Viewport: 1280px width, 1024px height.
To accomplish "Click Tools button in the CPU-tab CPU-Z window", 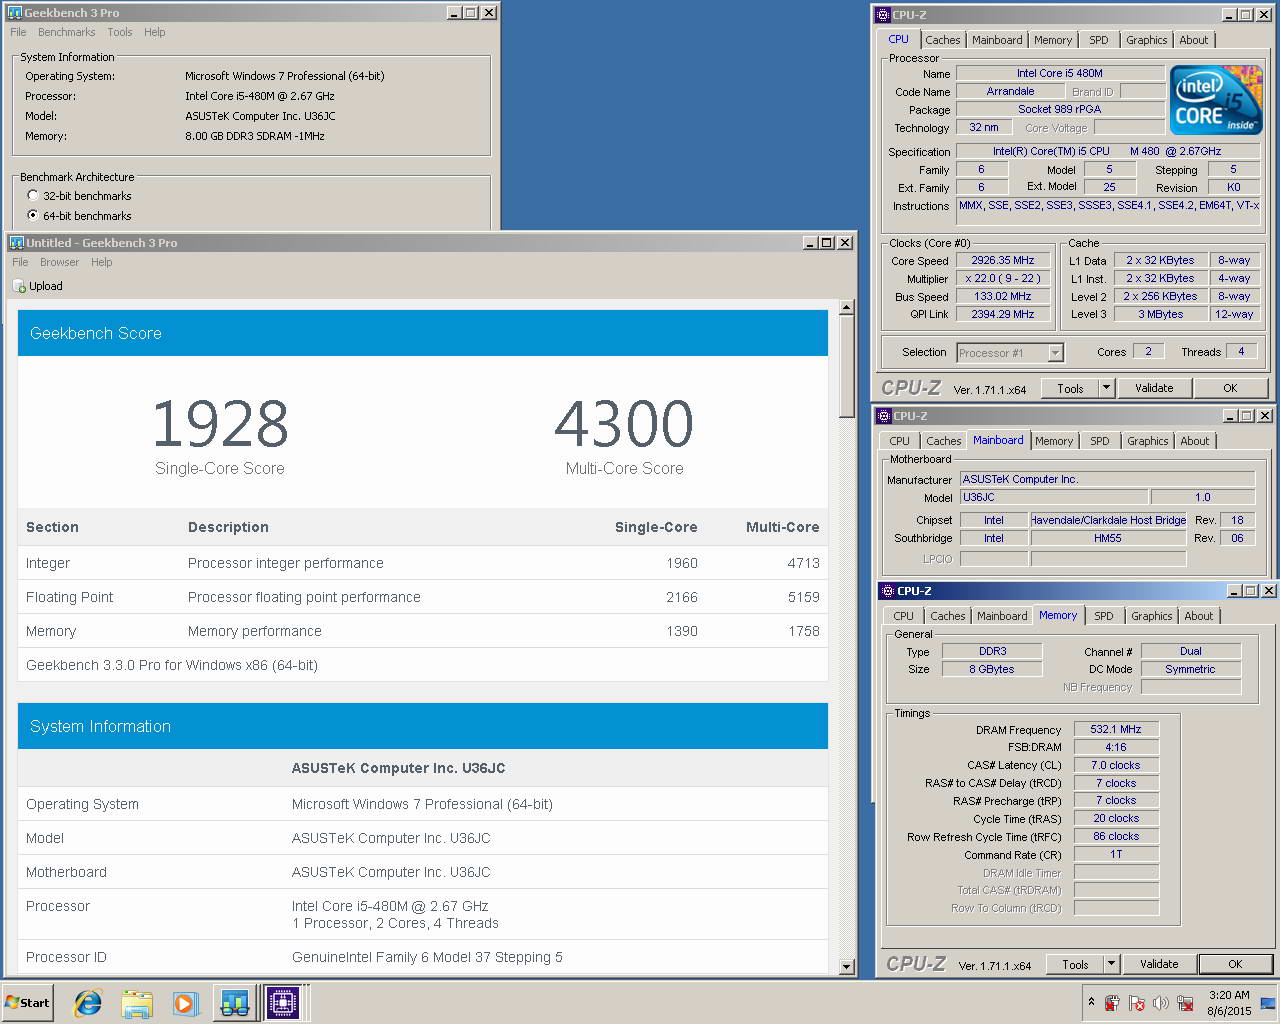I will tap(1070, 388).
